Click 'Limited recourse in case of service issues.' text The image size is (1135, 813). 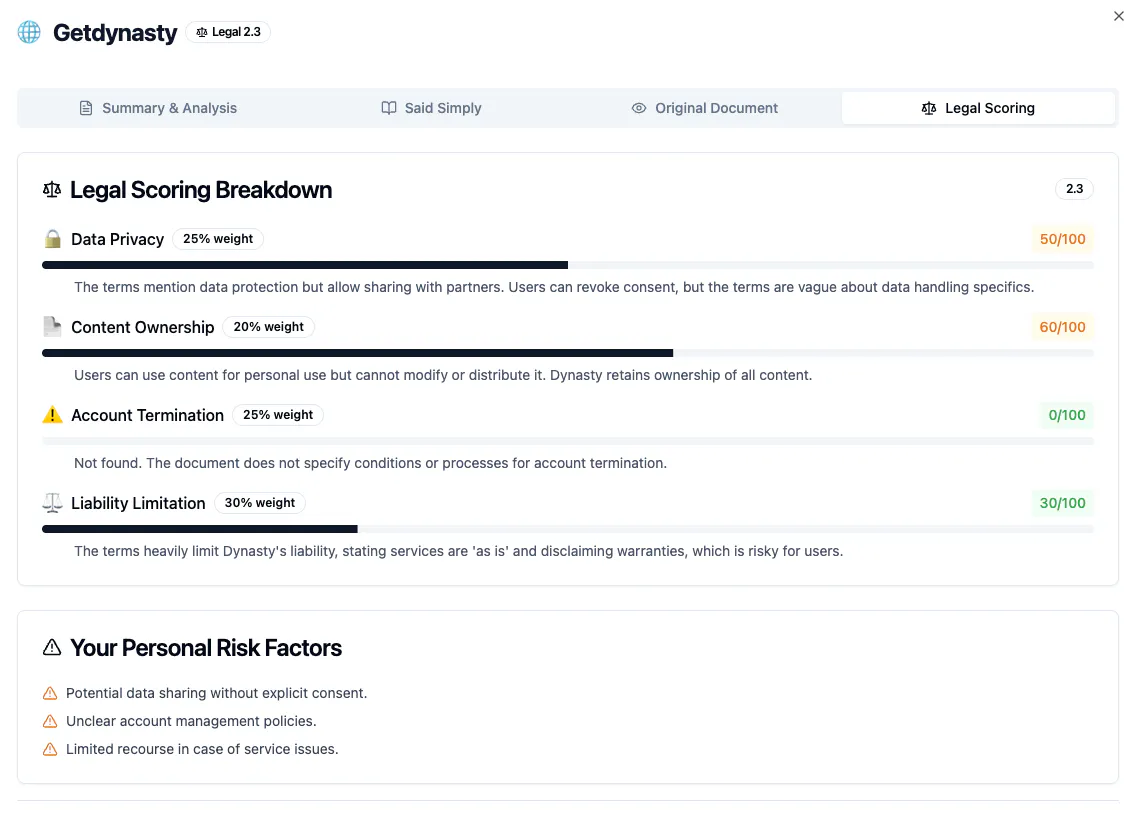pos(202,749)
